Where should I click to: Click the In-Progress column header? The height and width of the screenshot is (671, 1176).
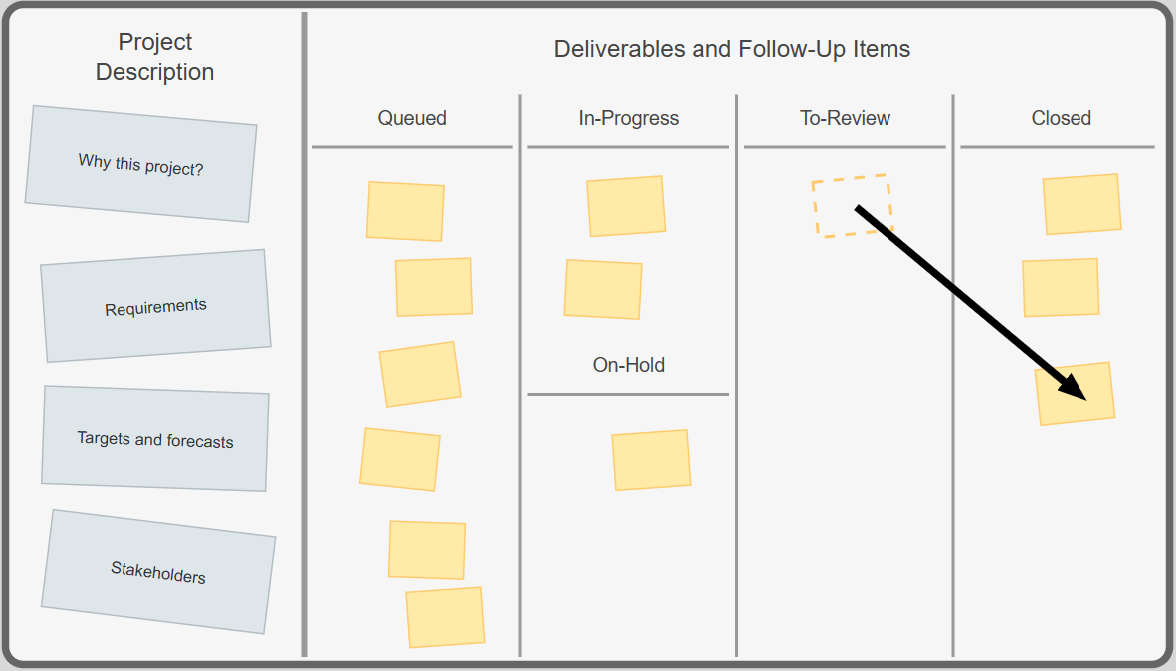point(628,118)
